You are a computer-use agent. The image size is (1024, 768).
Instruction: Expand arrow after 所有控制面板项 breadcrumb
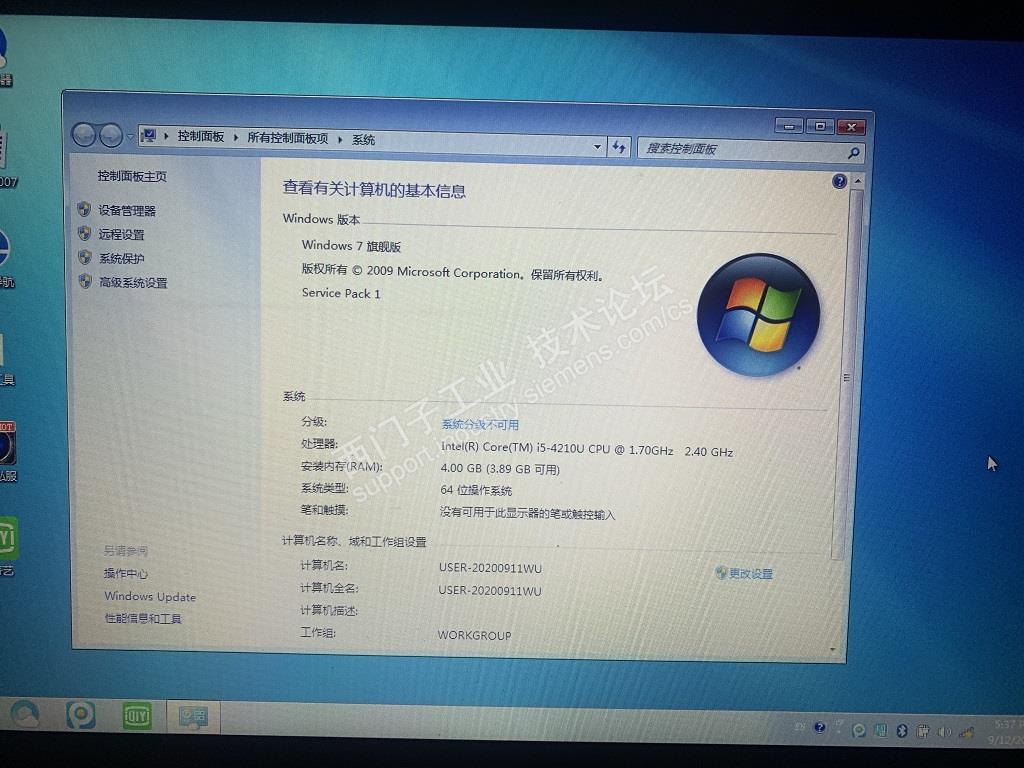[340, 139]
